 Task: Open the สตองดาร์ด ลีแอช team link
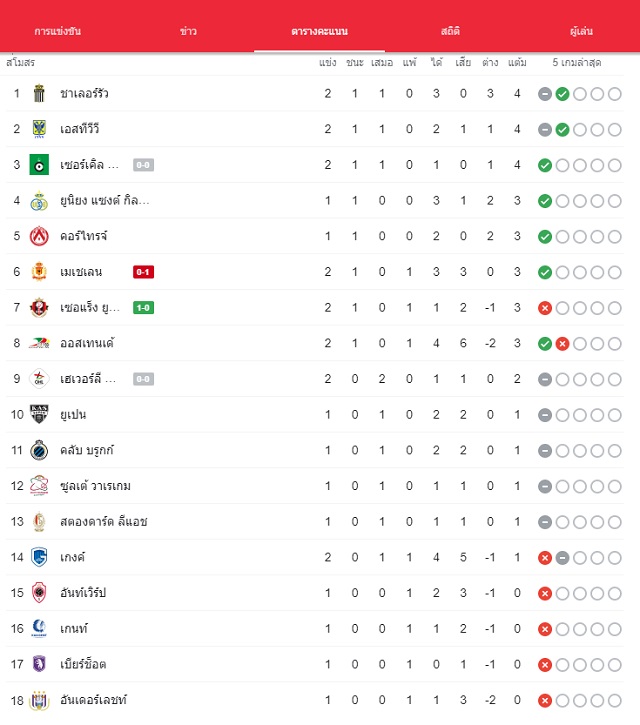104,522
